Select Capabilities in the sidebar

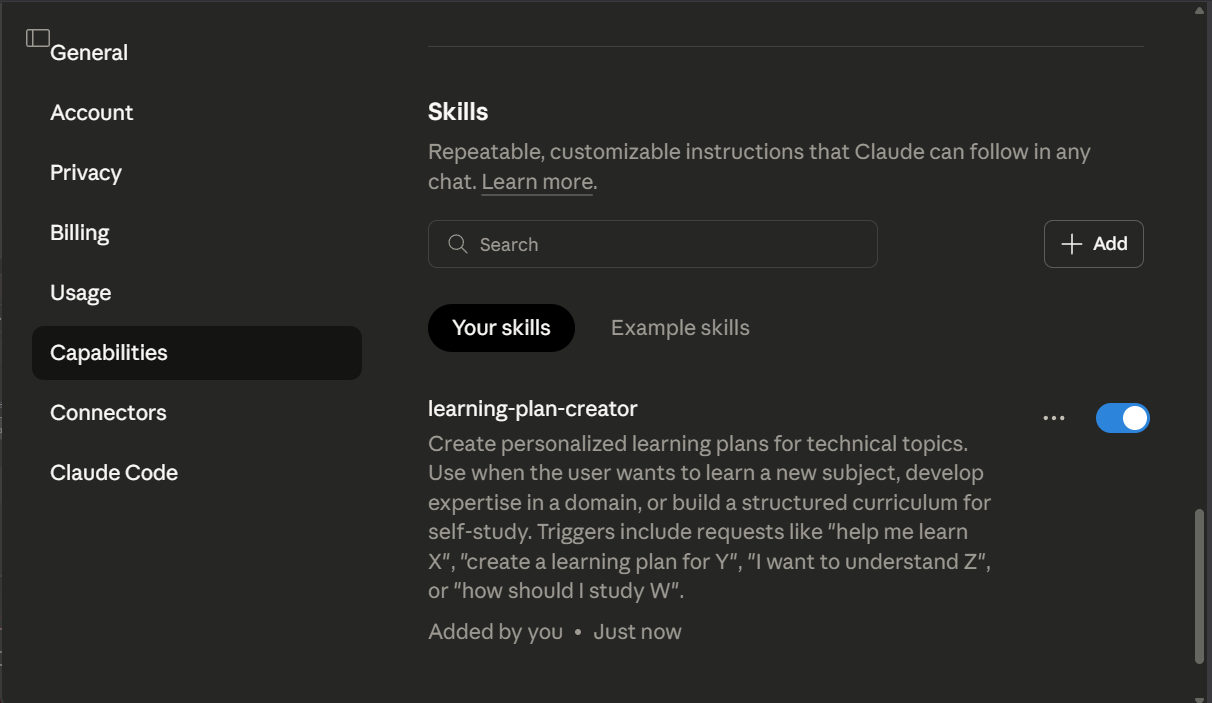[109, 353]
